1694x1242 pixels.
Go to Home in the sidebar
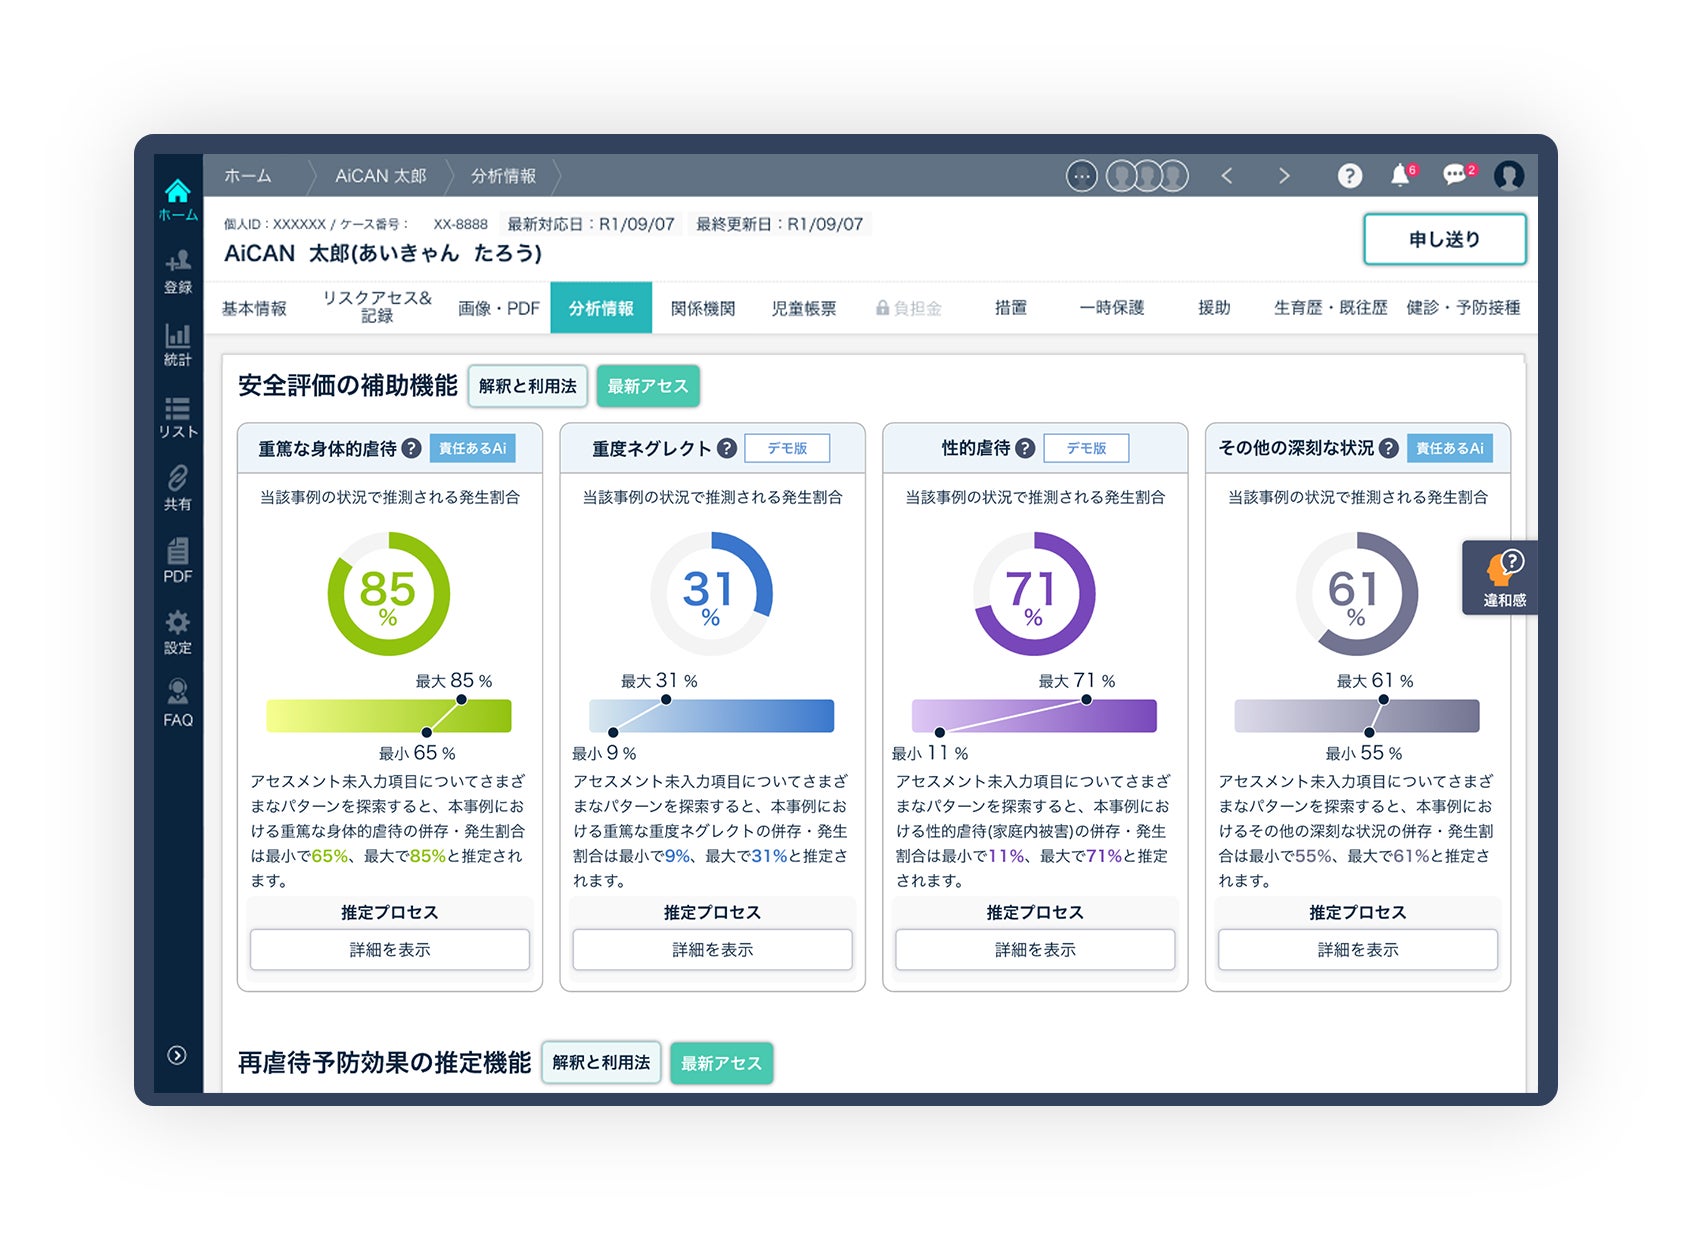point(178,200)
